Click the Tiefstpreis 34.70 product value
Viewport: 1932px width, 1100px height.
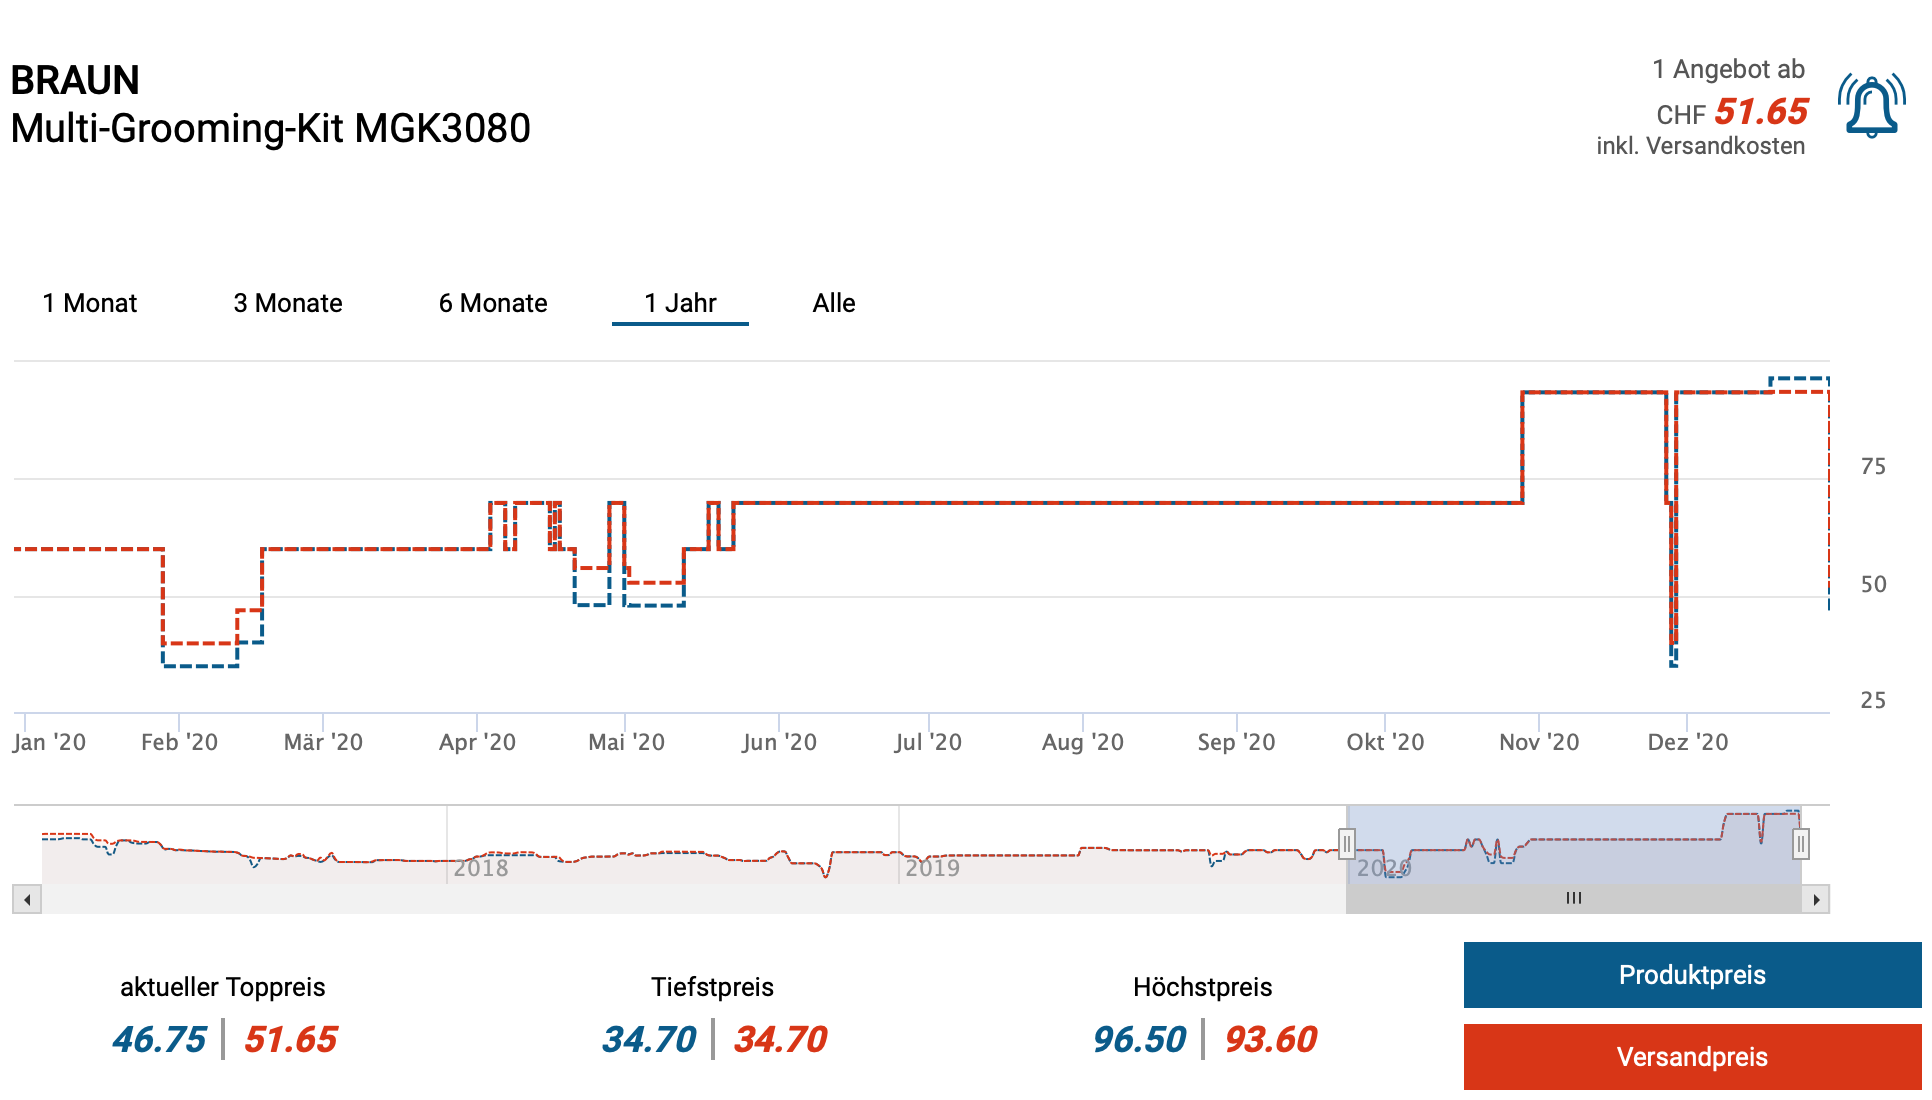tap(649, 1039)
